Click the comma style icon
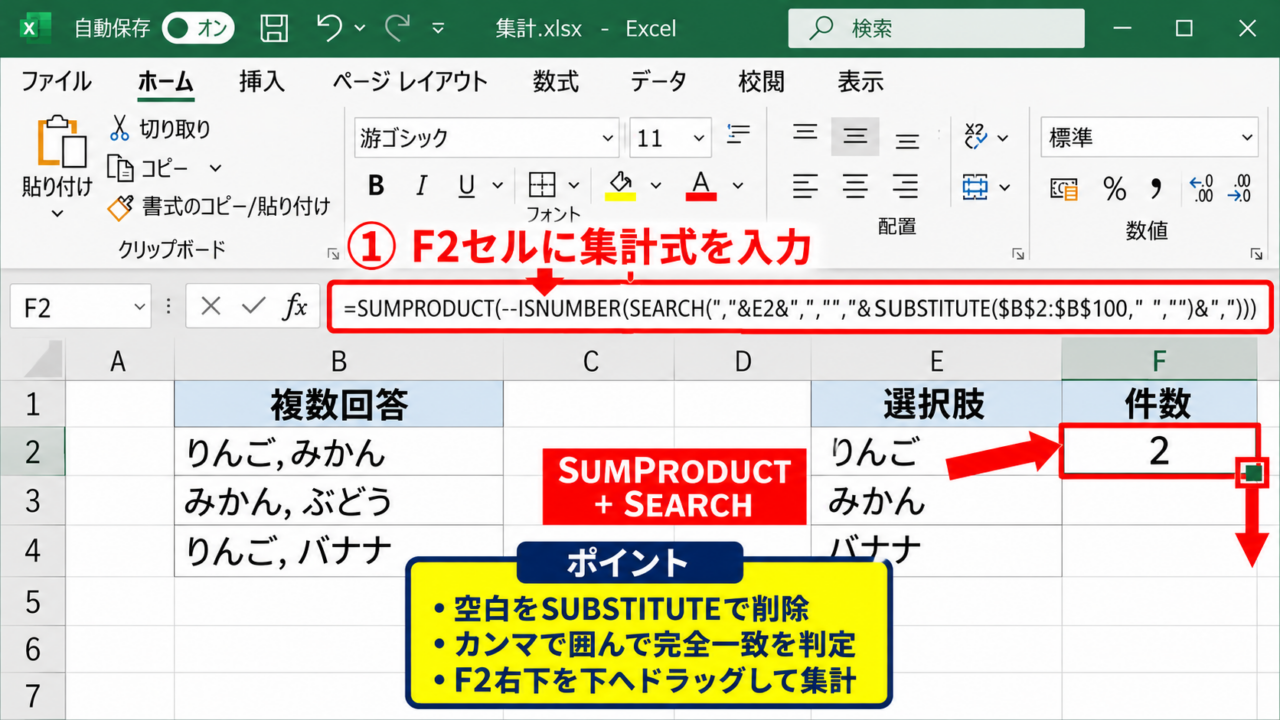 tap(1156, 187)
